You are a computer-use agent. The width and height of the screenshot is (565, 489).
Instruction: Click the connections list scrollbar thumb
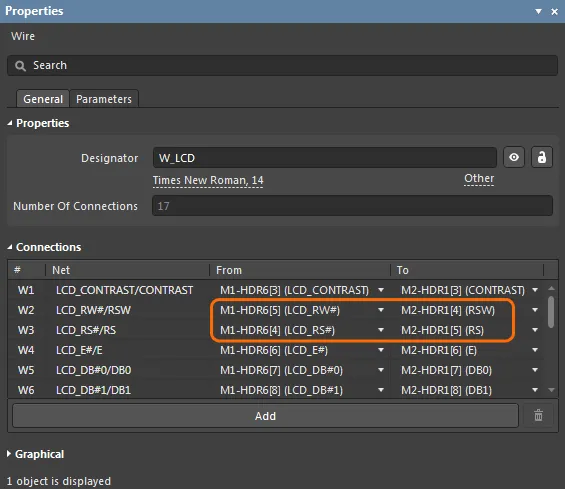551,312
